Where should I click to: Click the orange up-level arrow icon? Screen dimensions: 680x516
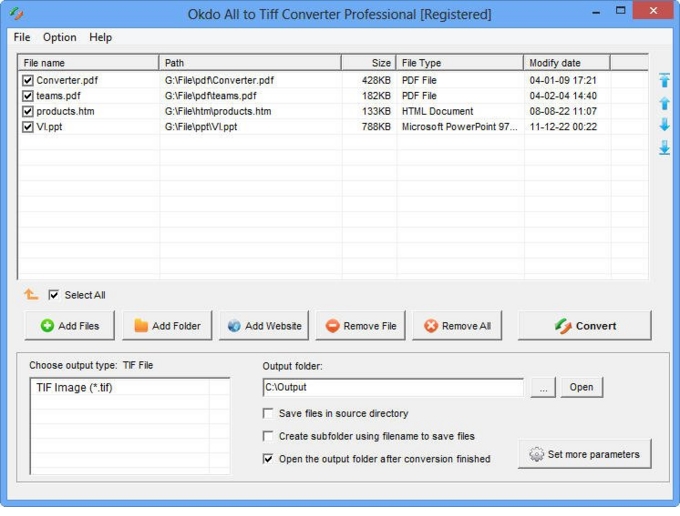pos(31,295)
